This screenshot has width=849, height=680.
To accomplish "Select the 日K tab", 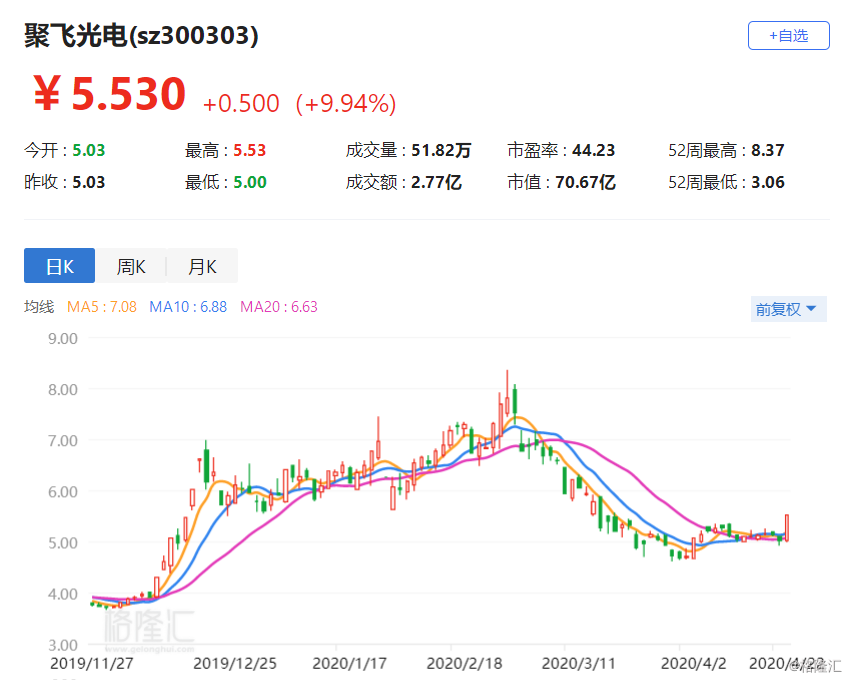I will click(60, 266).
